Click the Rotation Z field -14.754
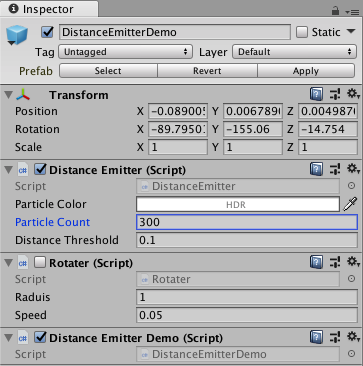363x366 pixels. point(328,129)
